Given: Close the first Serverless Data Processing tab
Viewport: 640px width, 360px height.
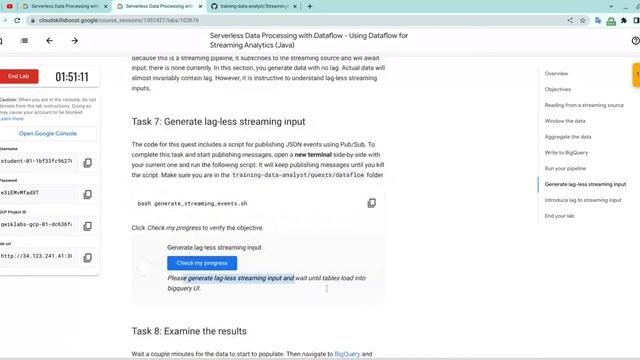Looking at the screenshot, I should coord(106,6).
